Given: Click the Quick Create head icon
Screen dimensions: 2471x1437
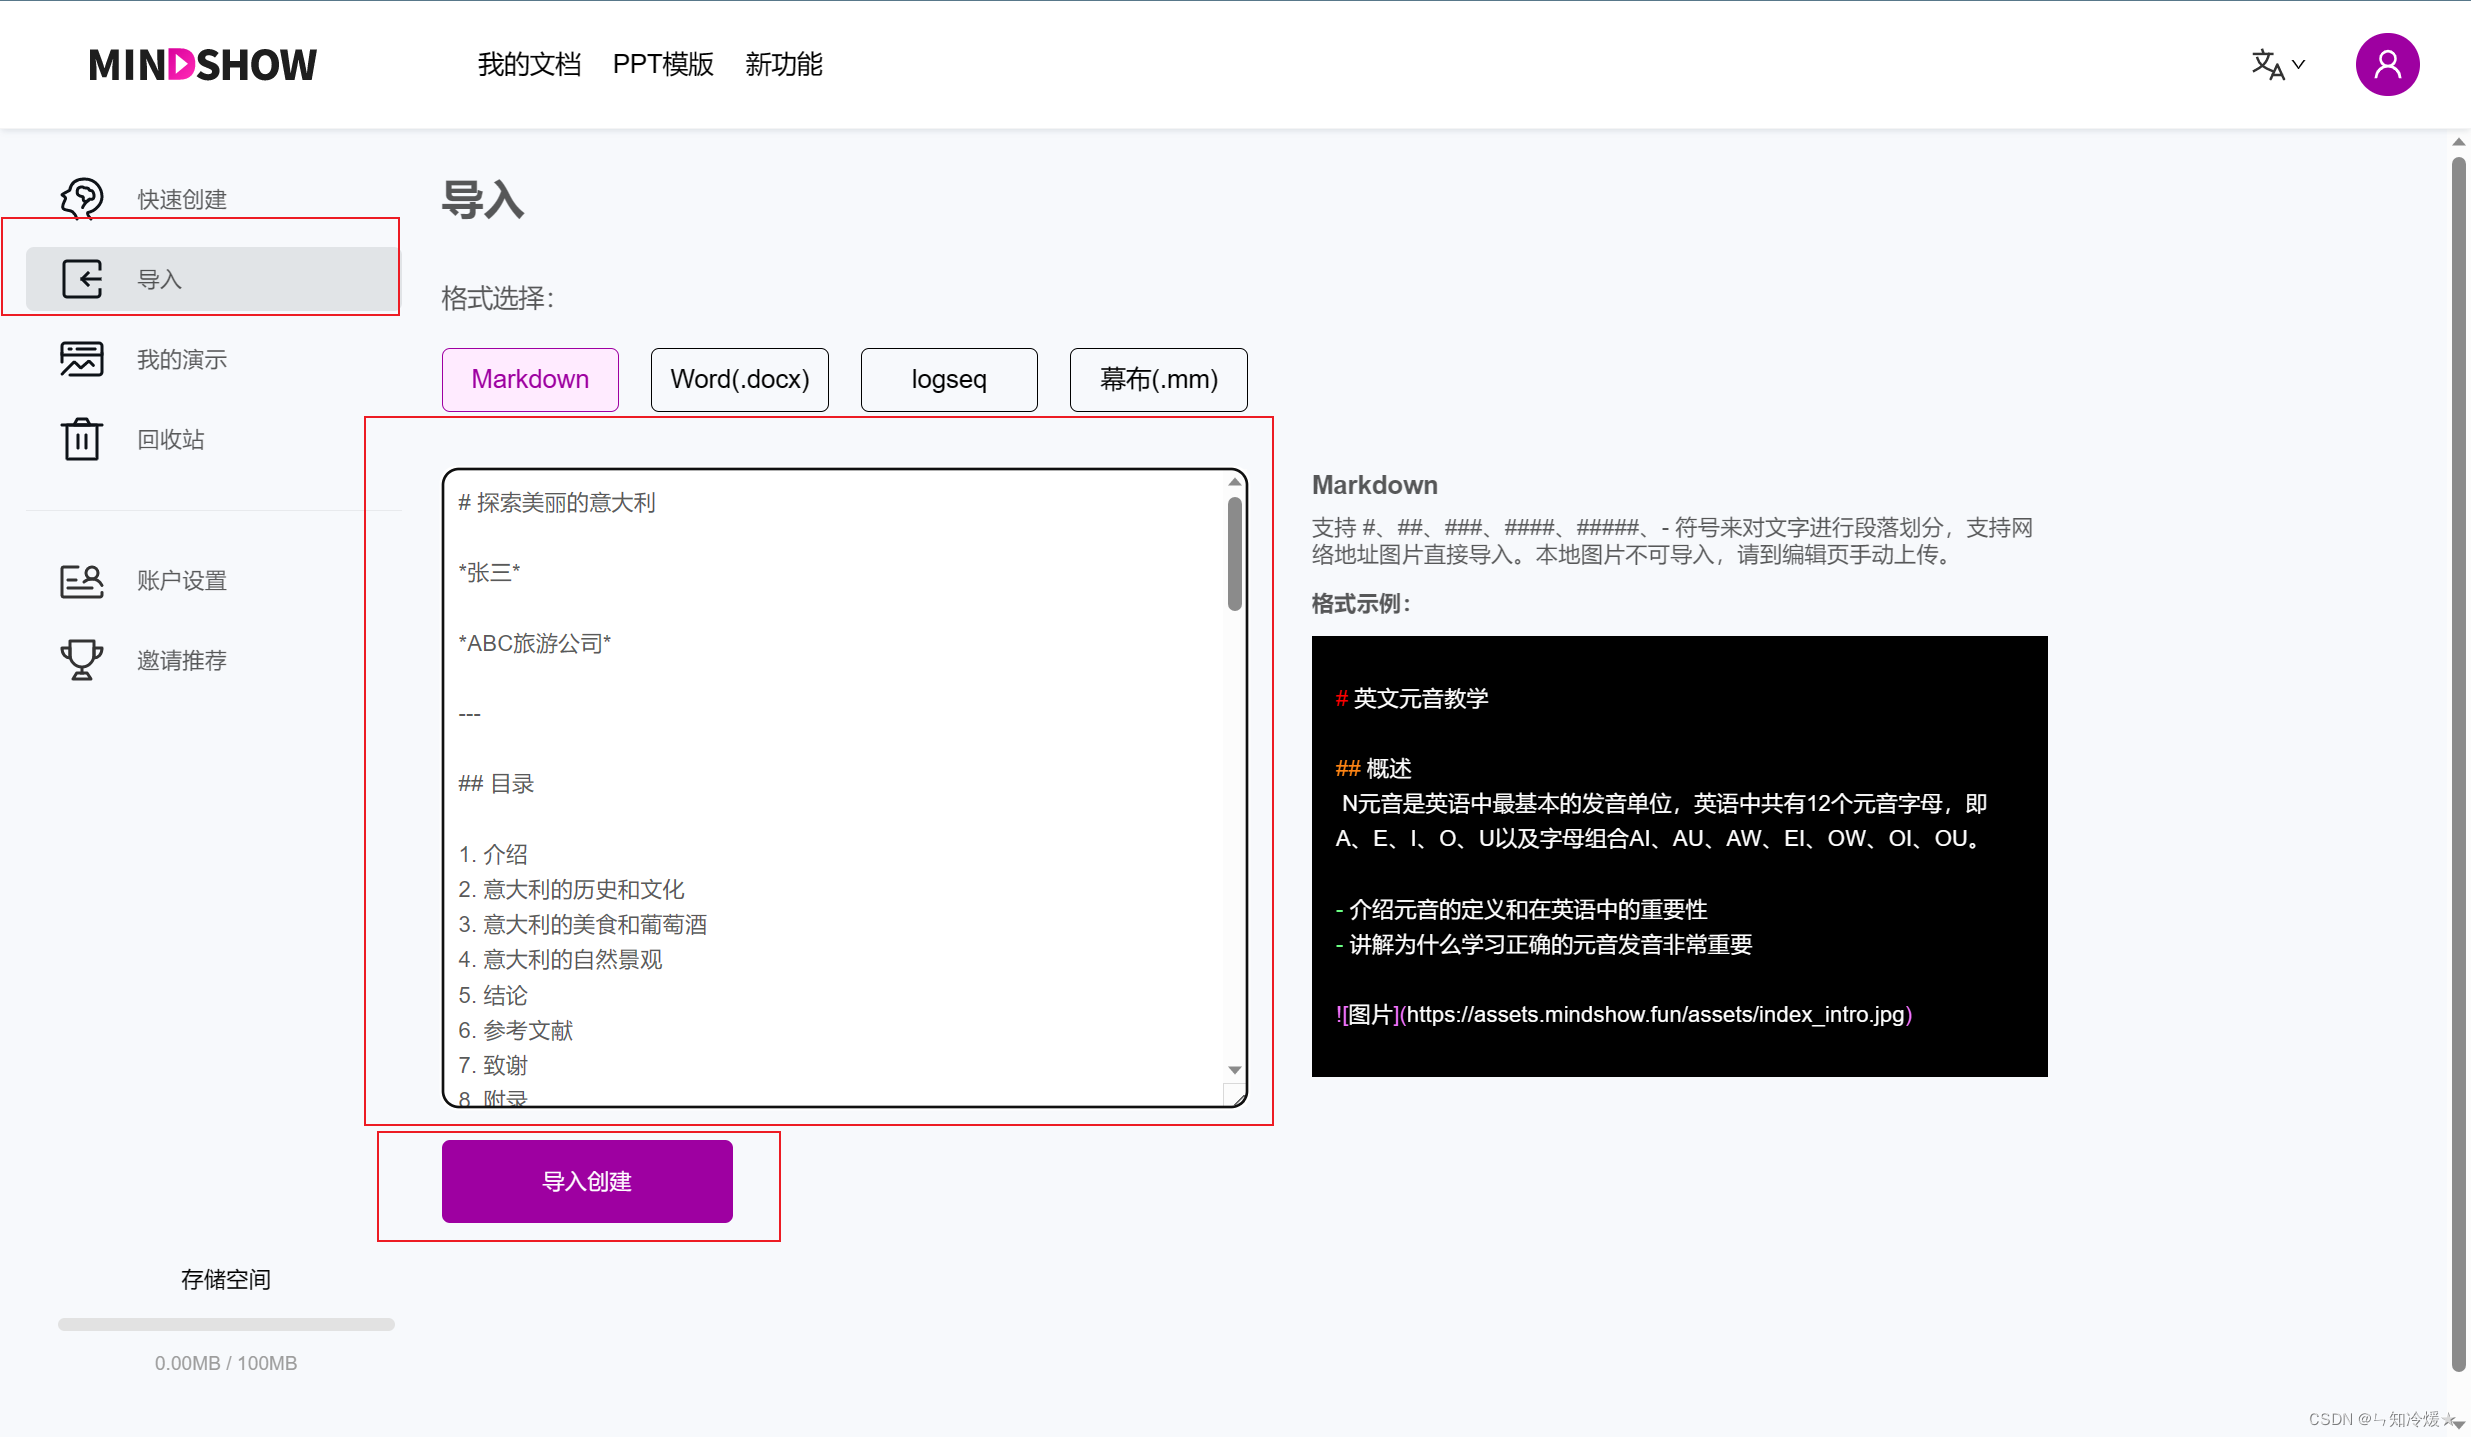Looking at the screenshot, I should point(81,199).
